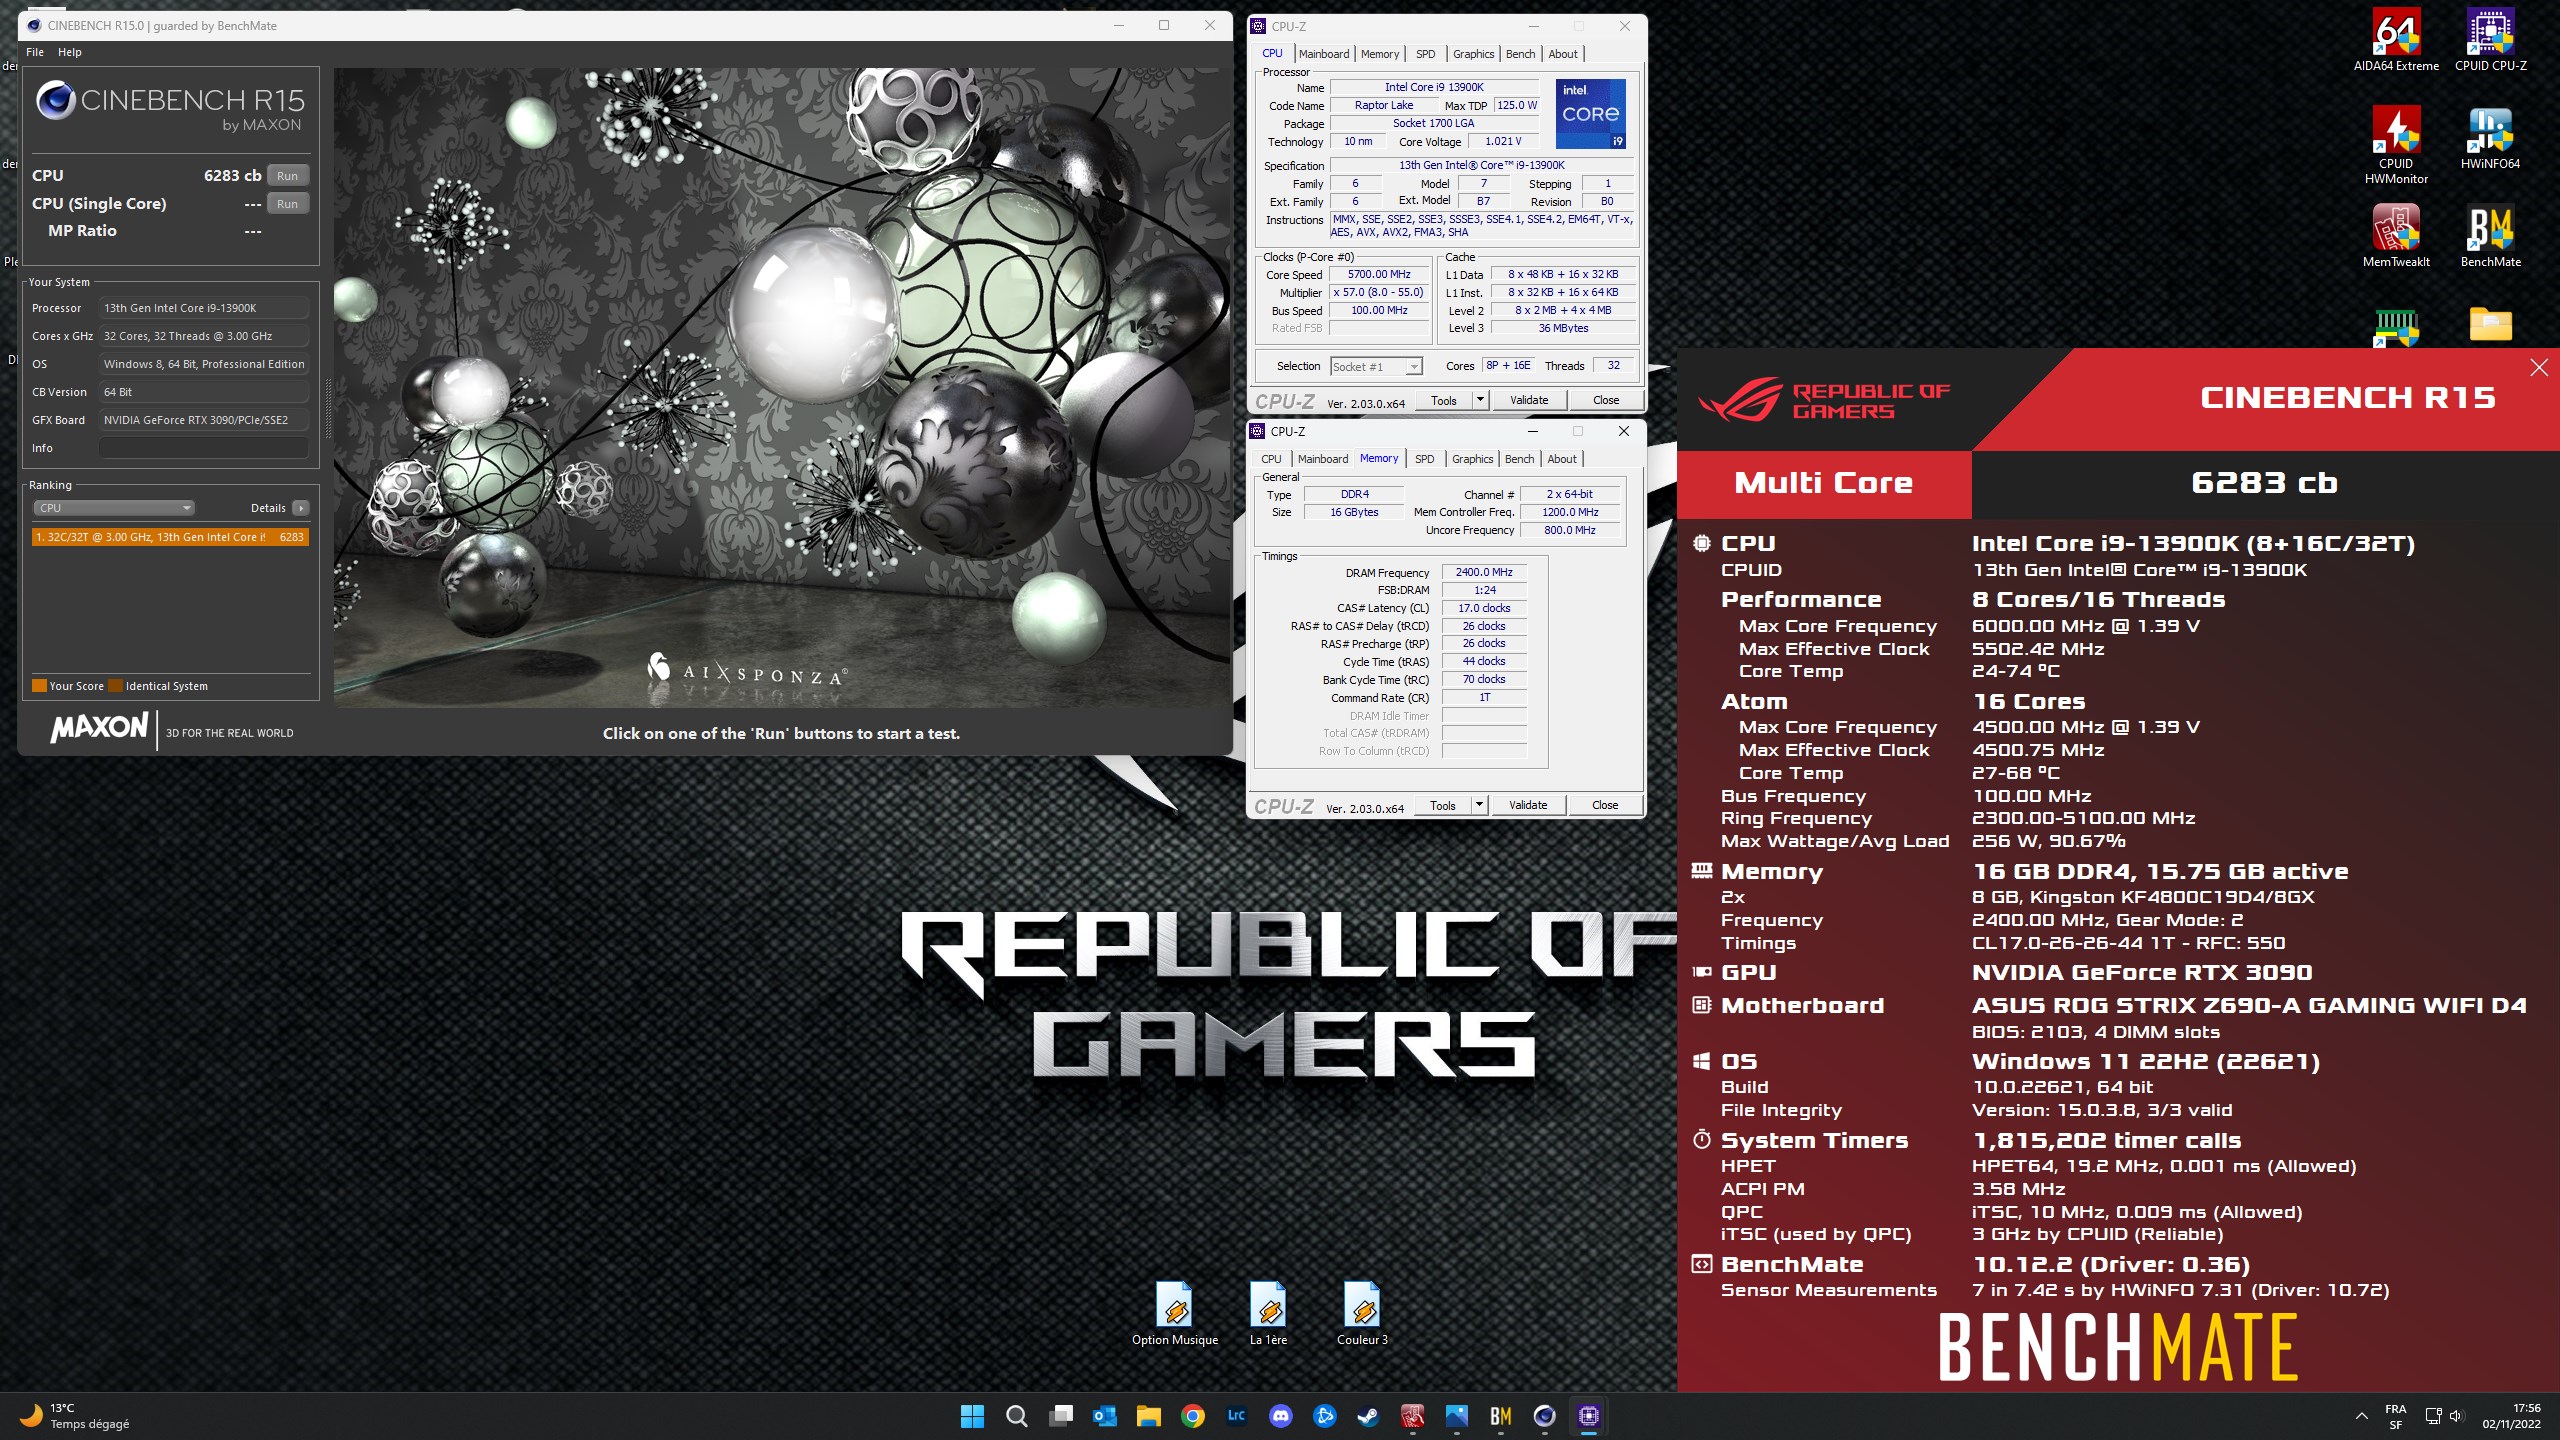Switch to Cinebench in the taskbar
The height and width of the screenshot is (1440, 2560).
pyautogui.click(x=1544, y=1416)
